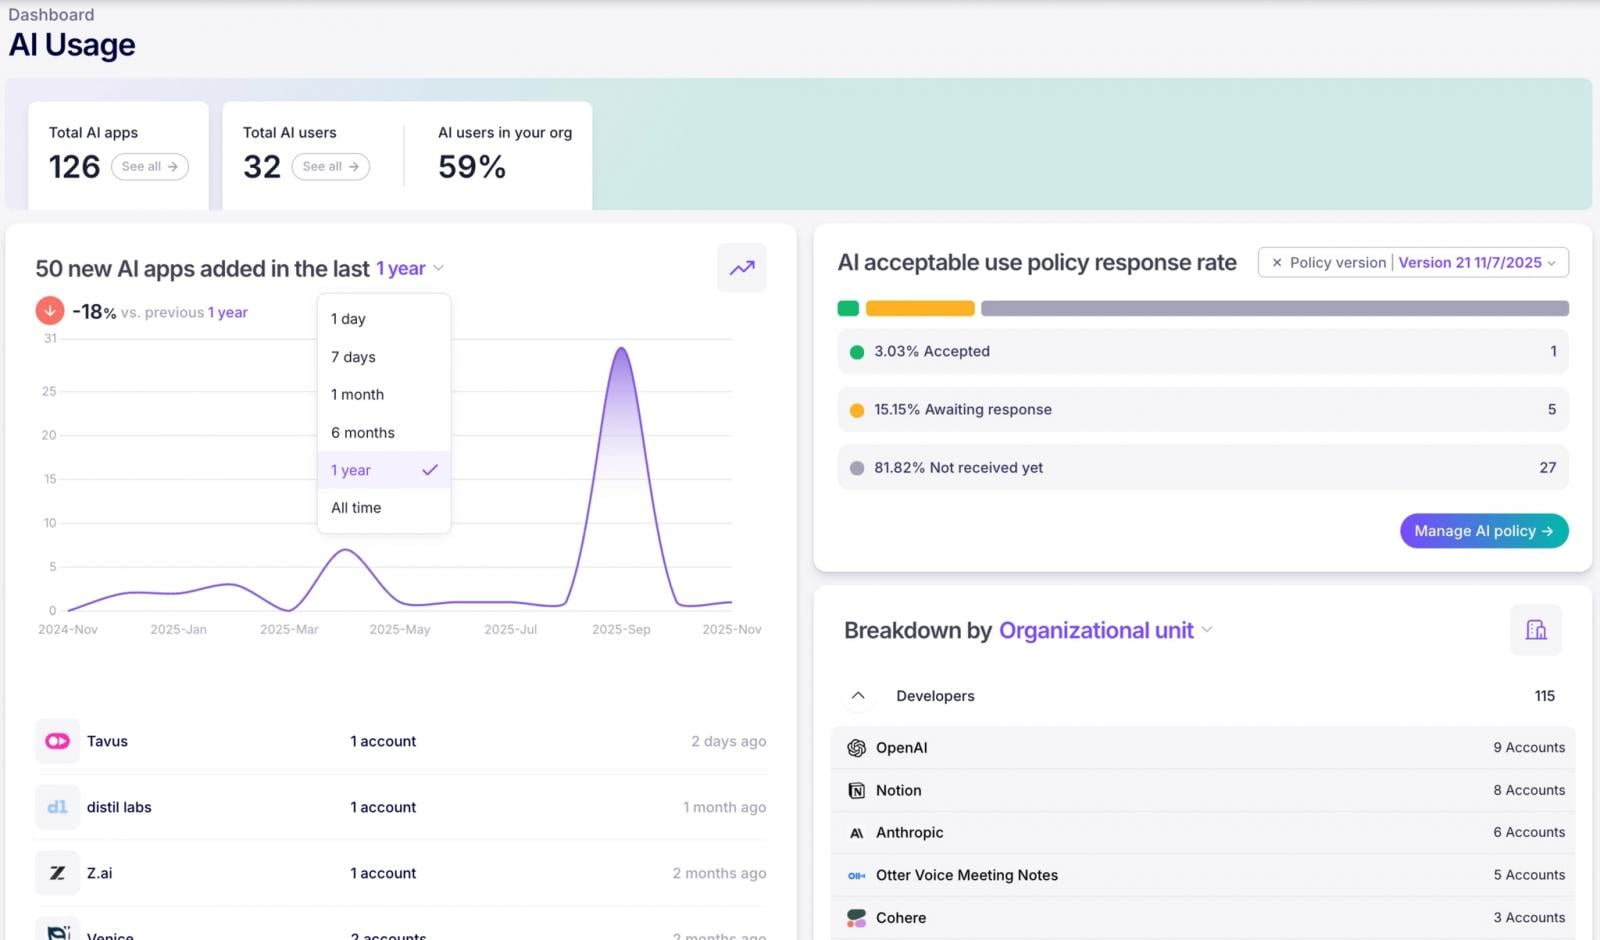Click the Awaiting response segment of the progress bar
Viewport: 1600px width, 940px height.
[x=920, y=308]
